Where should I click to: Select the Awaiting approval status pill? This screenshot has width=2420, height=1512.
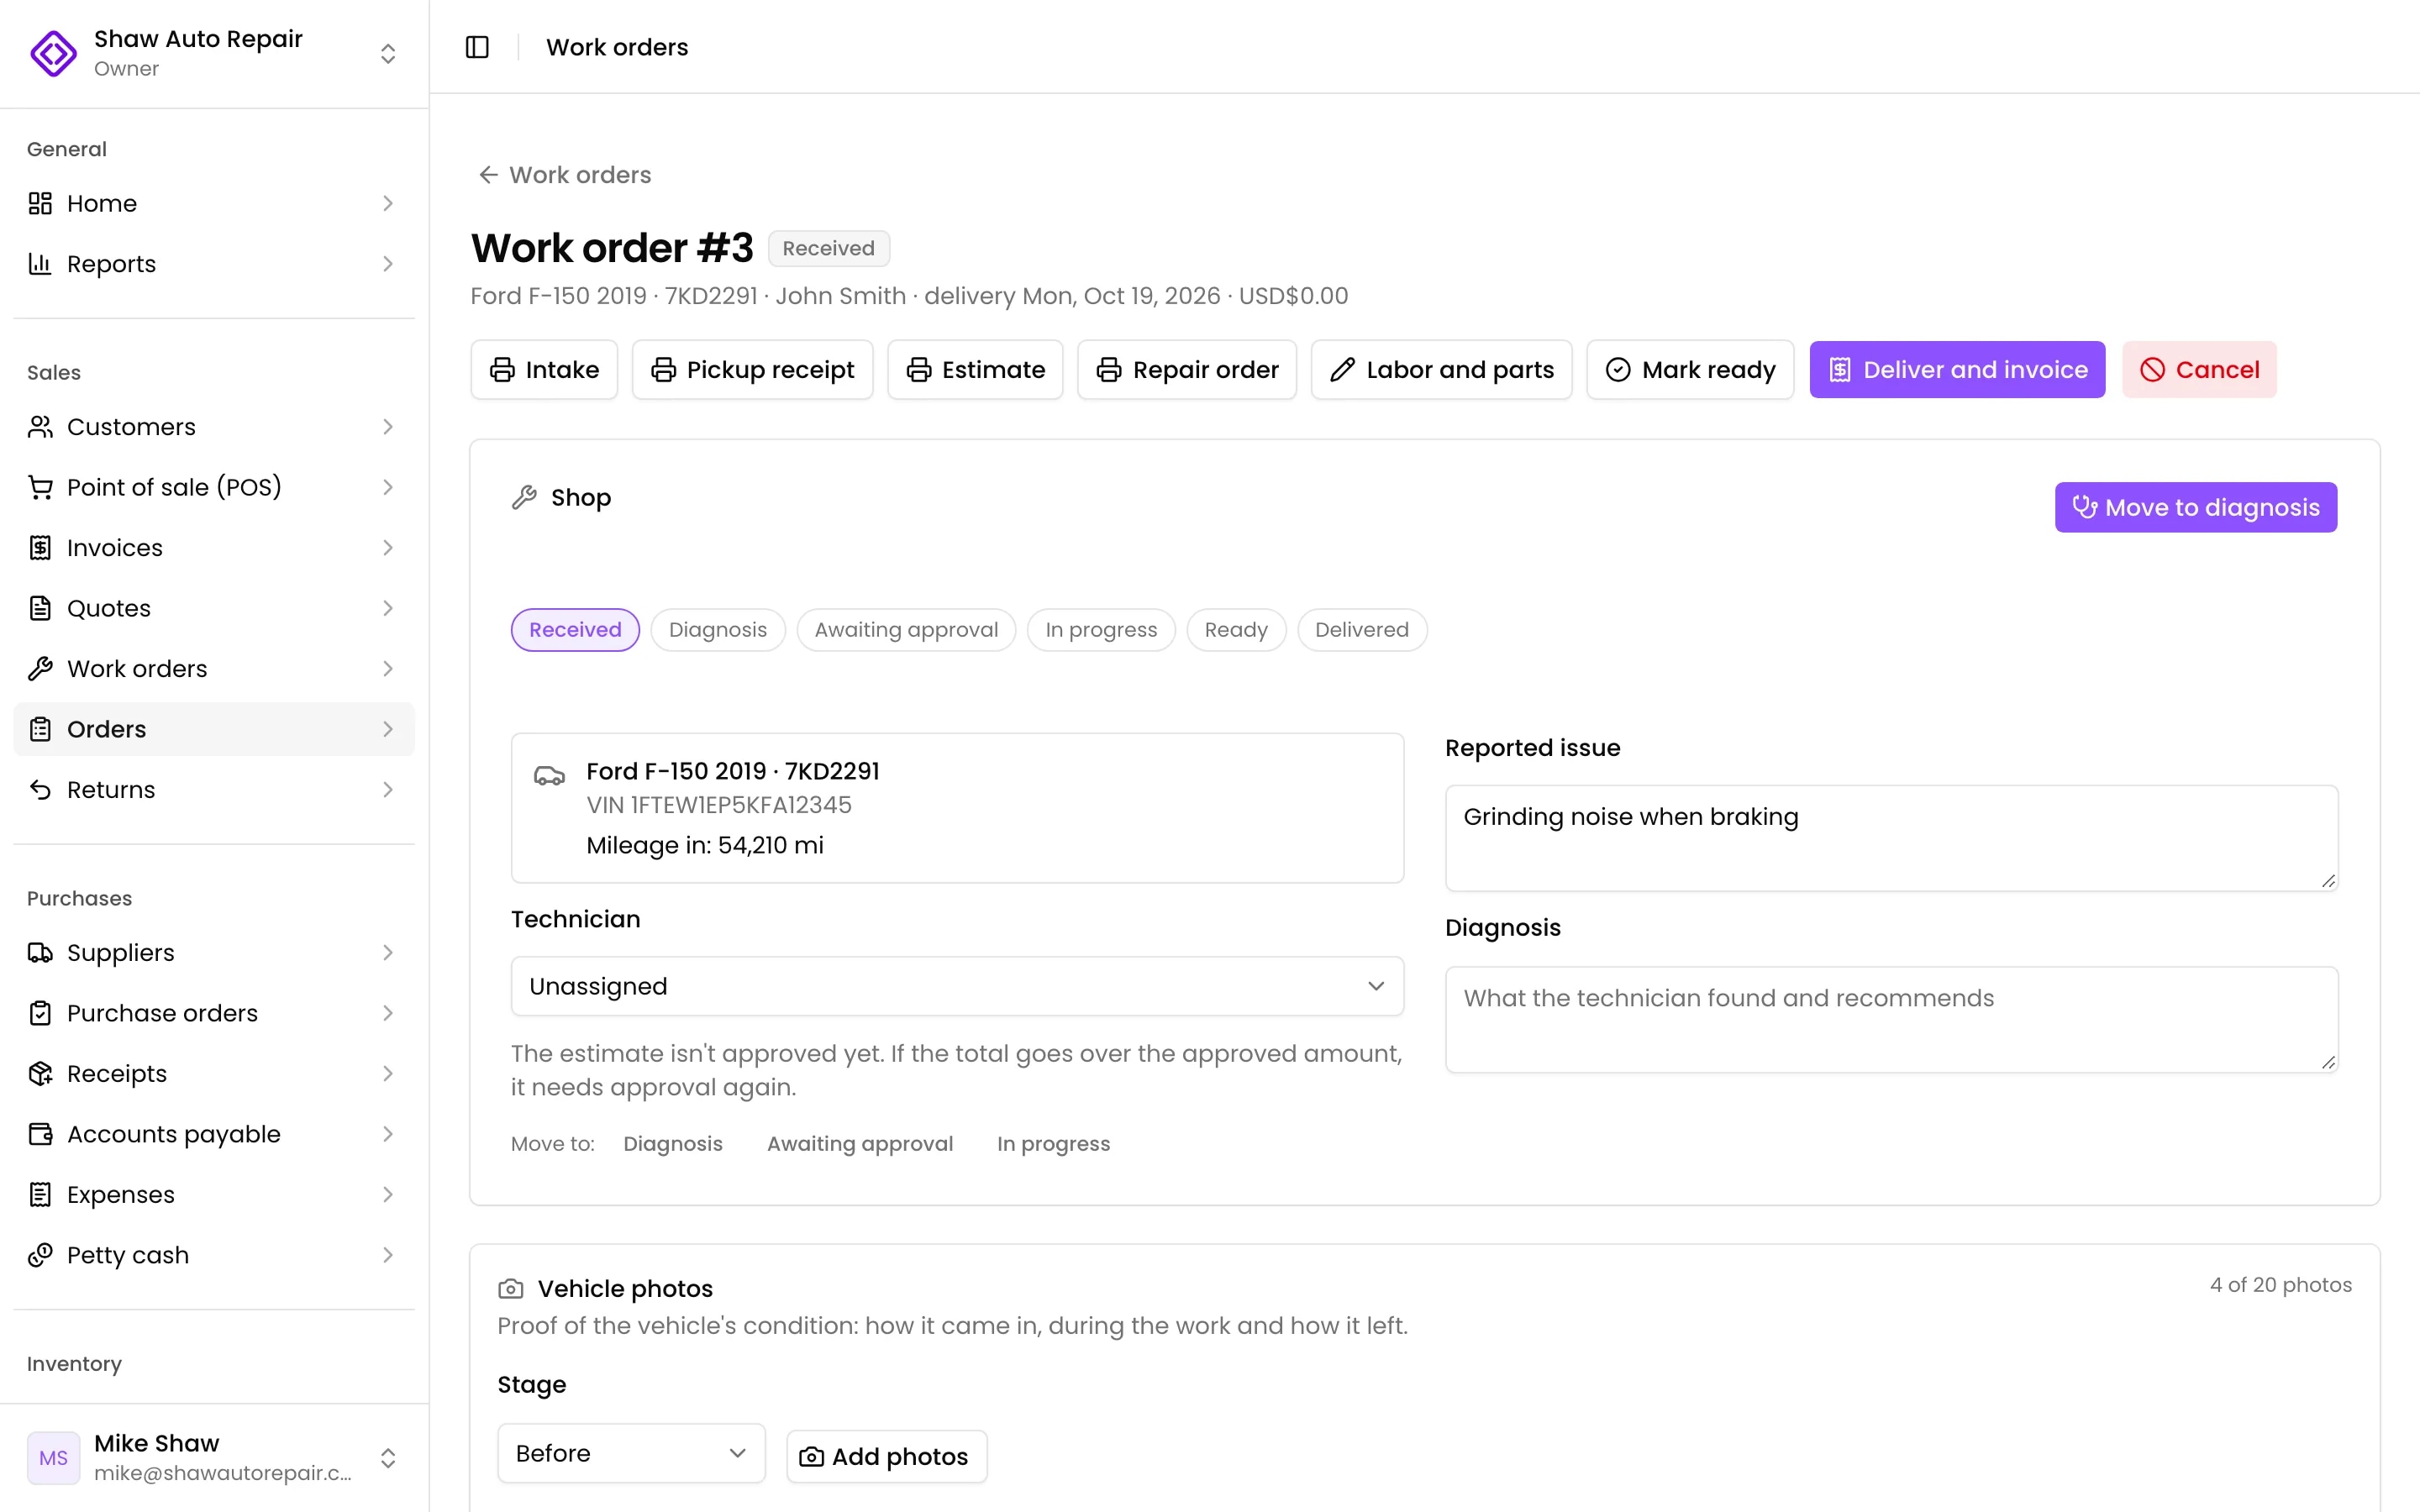pos(906,630)
